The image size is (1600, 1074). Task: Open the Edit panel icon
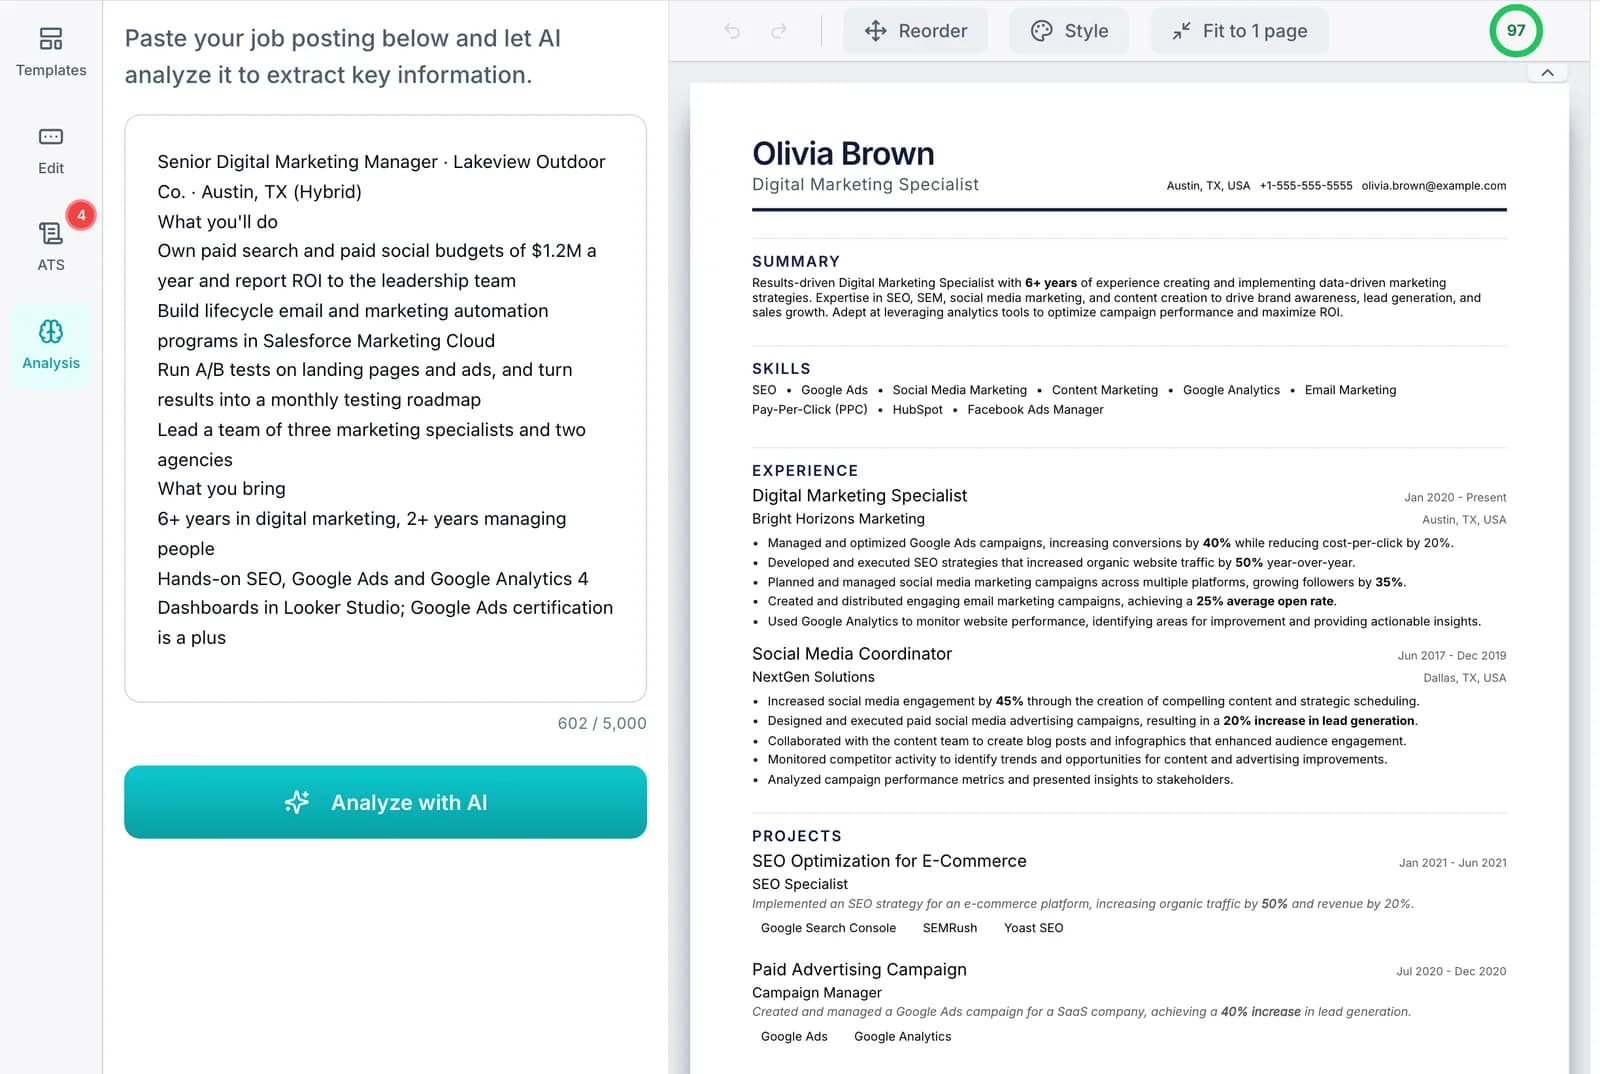tap(51, 137)
